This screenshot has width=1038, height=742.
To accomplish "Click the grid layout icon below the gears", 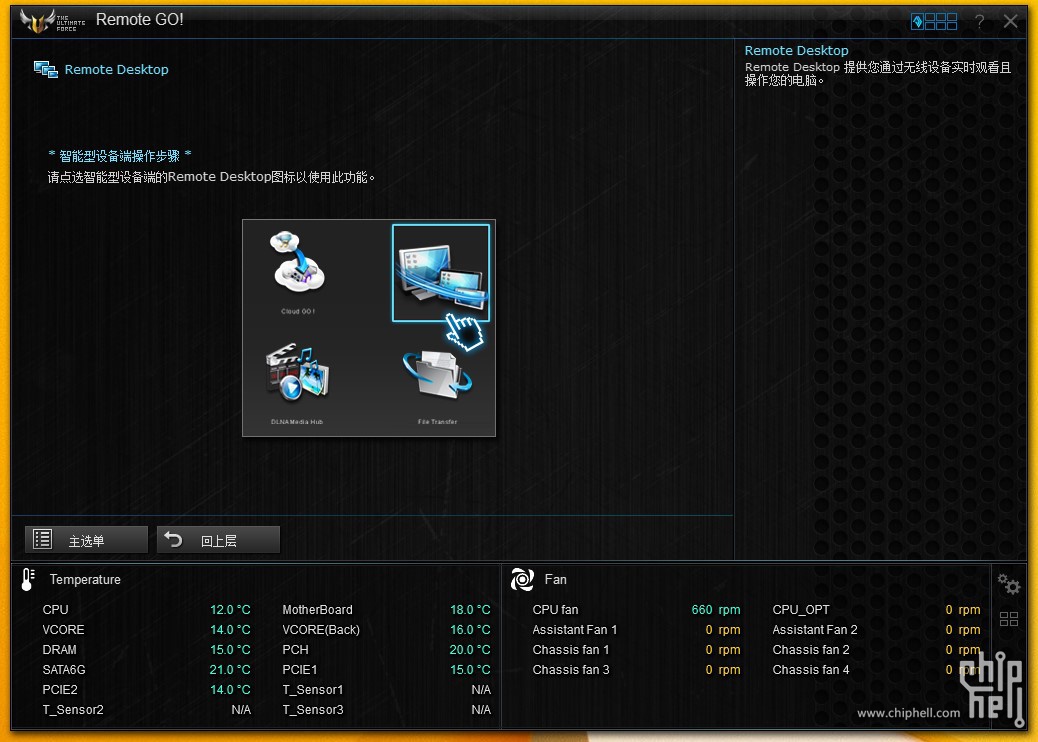I will pos(1009,619).
